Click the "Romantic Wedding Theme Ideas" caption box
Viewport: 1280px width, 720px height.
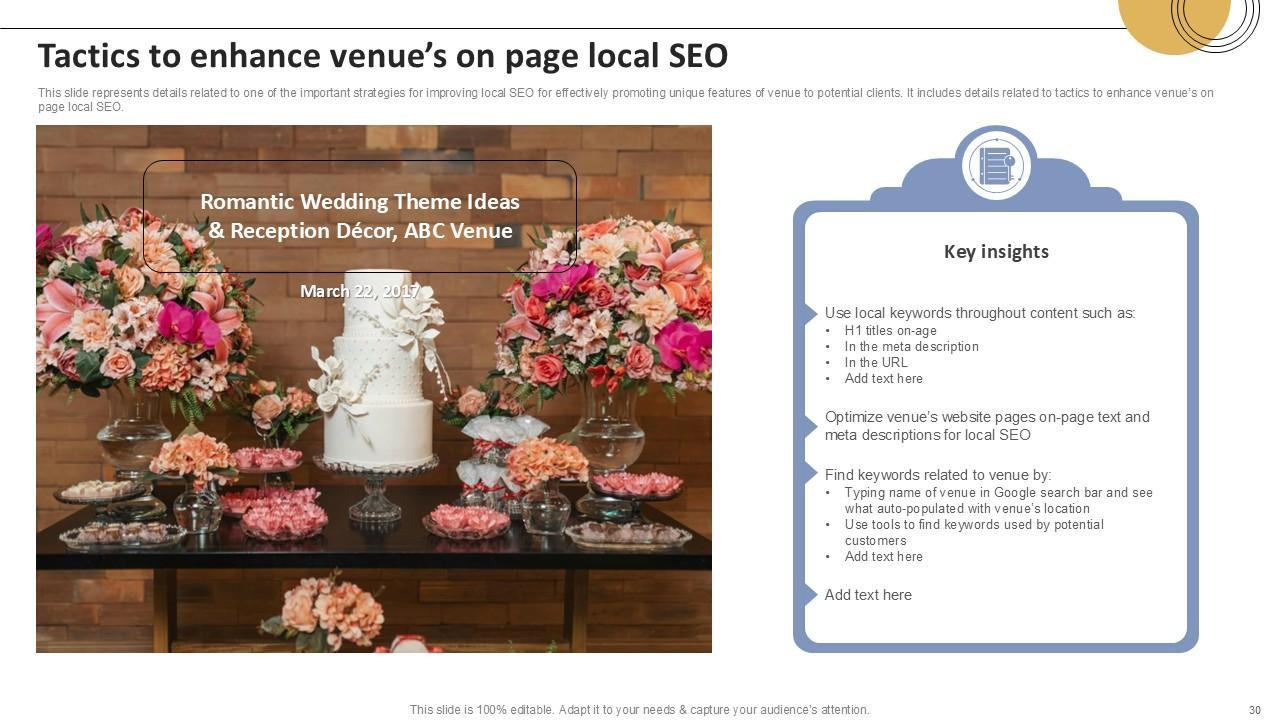pyautogui.click(x=360, y=216)
